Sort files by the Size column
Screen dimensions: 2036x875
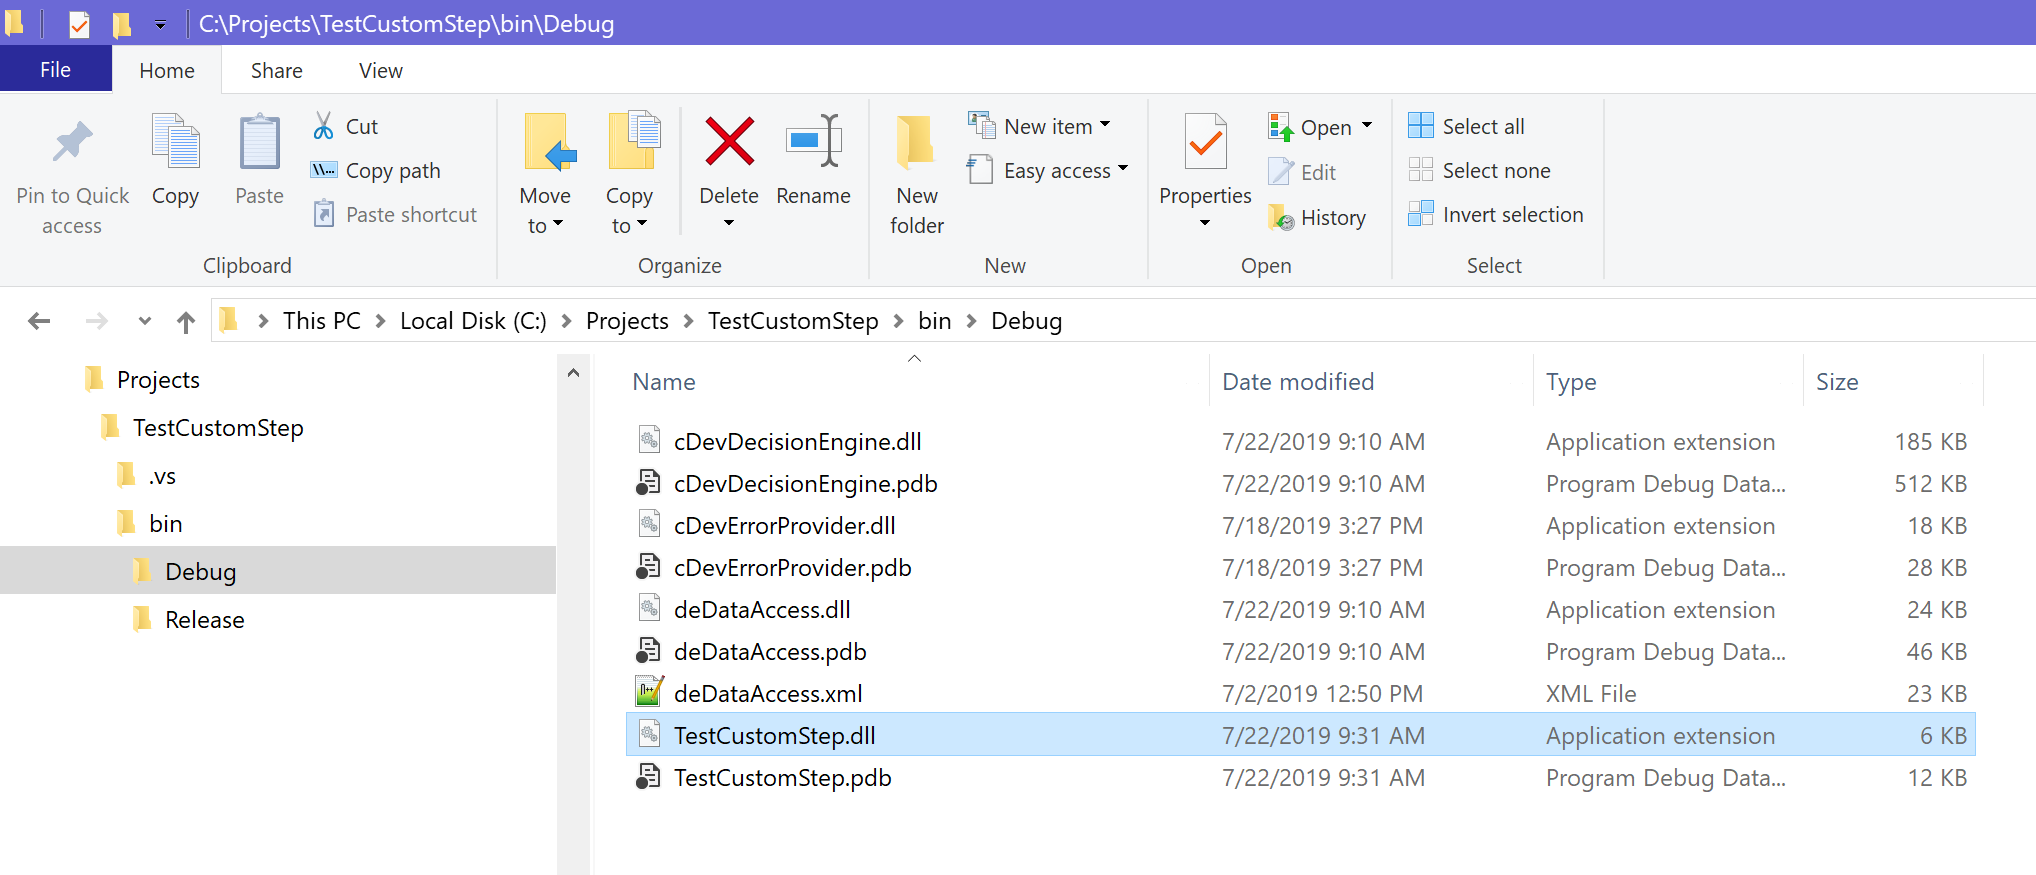pos(1837,382)
